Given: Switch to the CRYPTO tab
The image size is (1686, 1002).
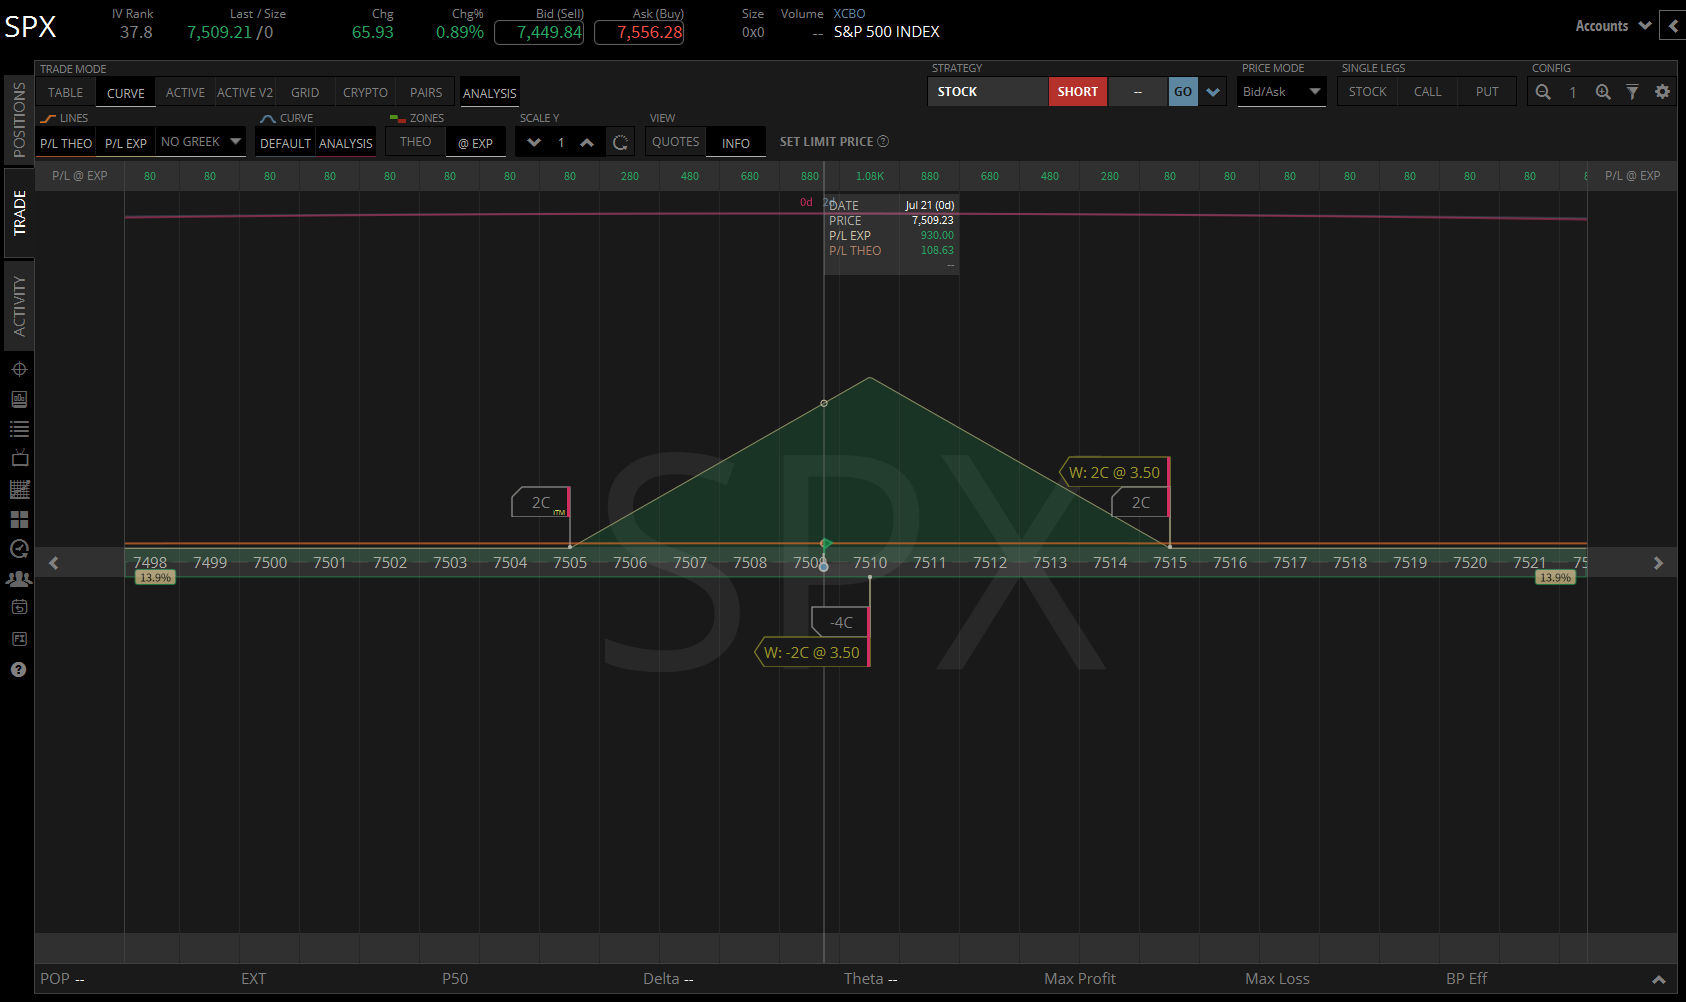Looking at the screenshot, I should pyautogui.click(x=365, y=93).
